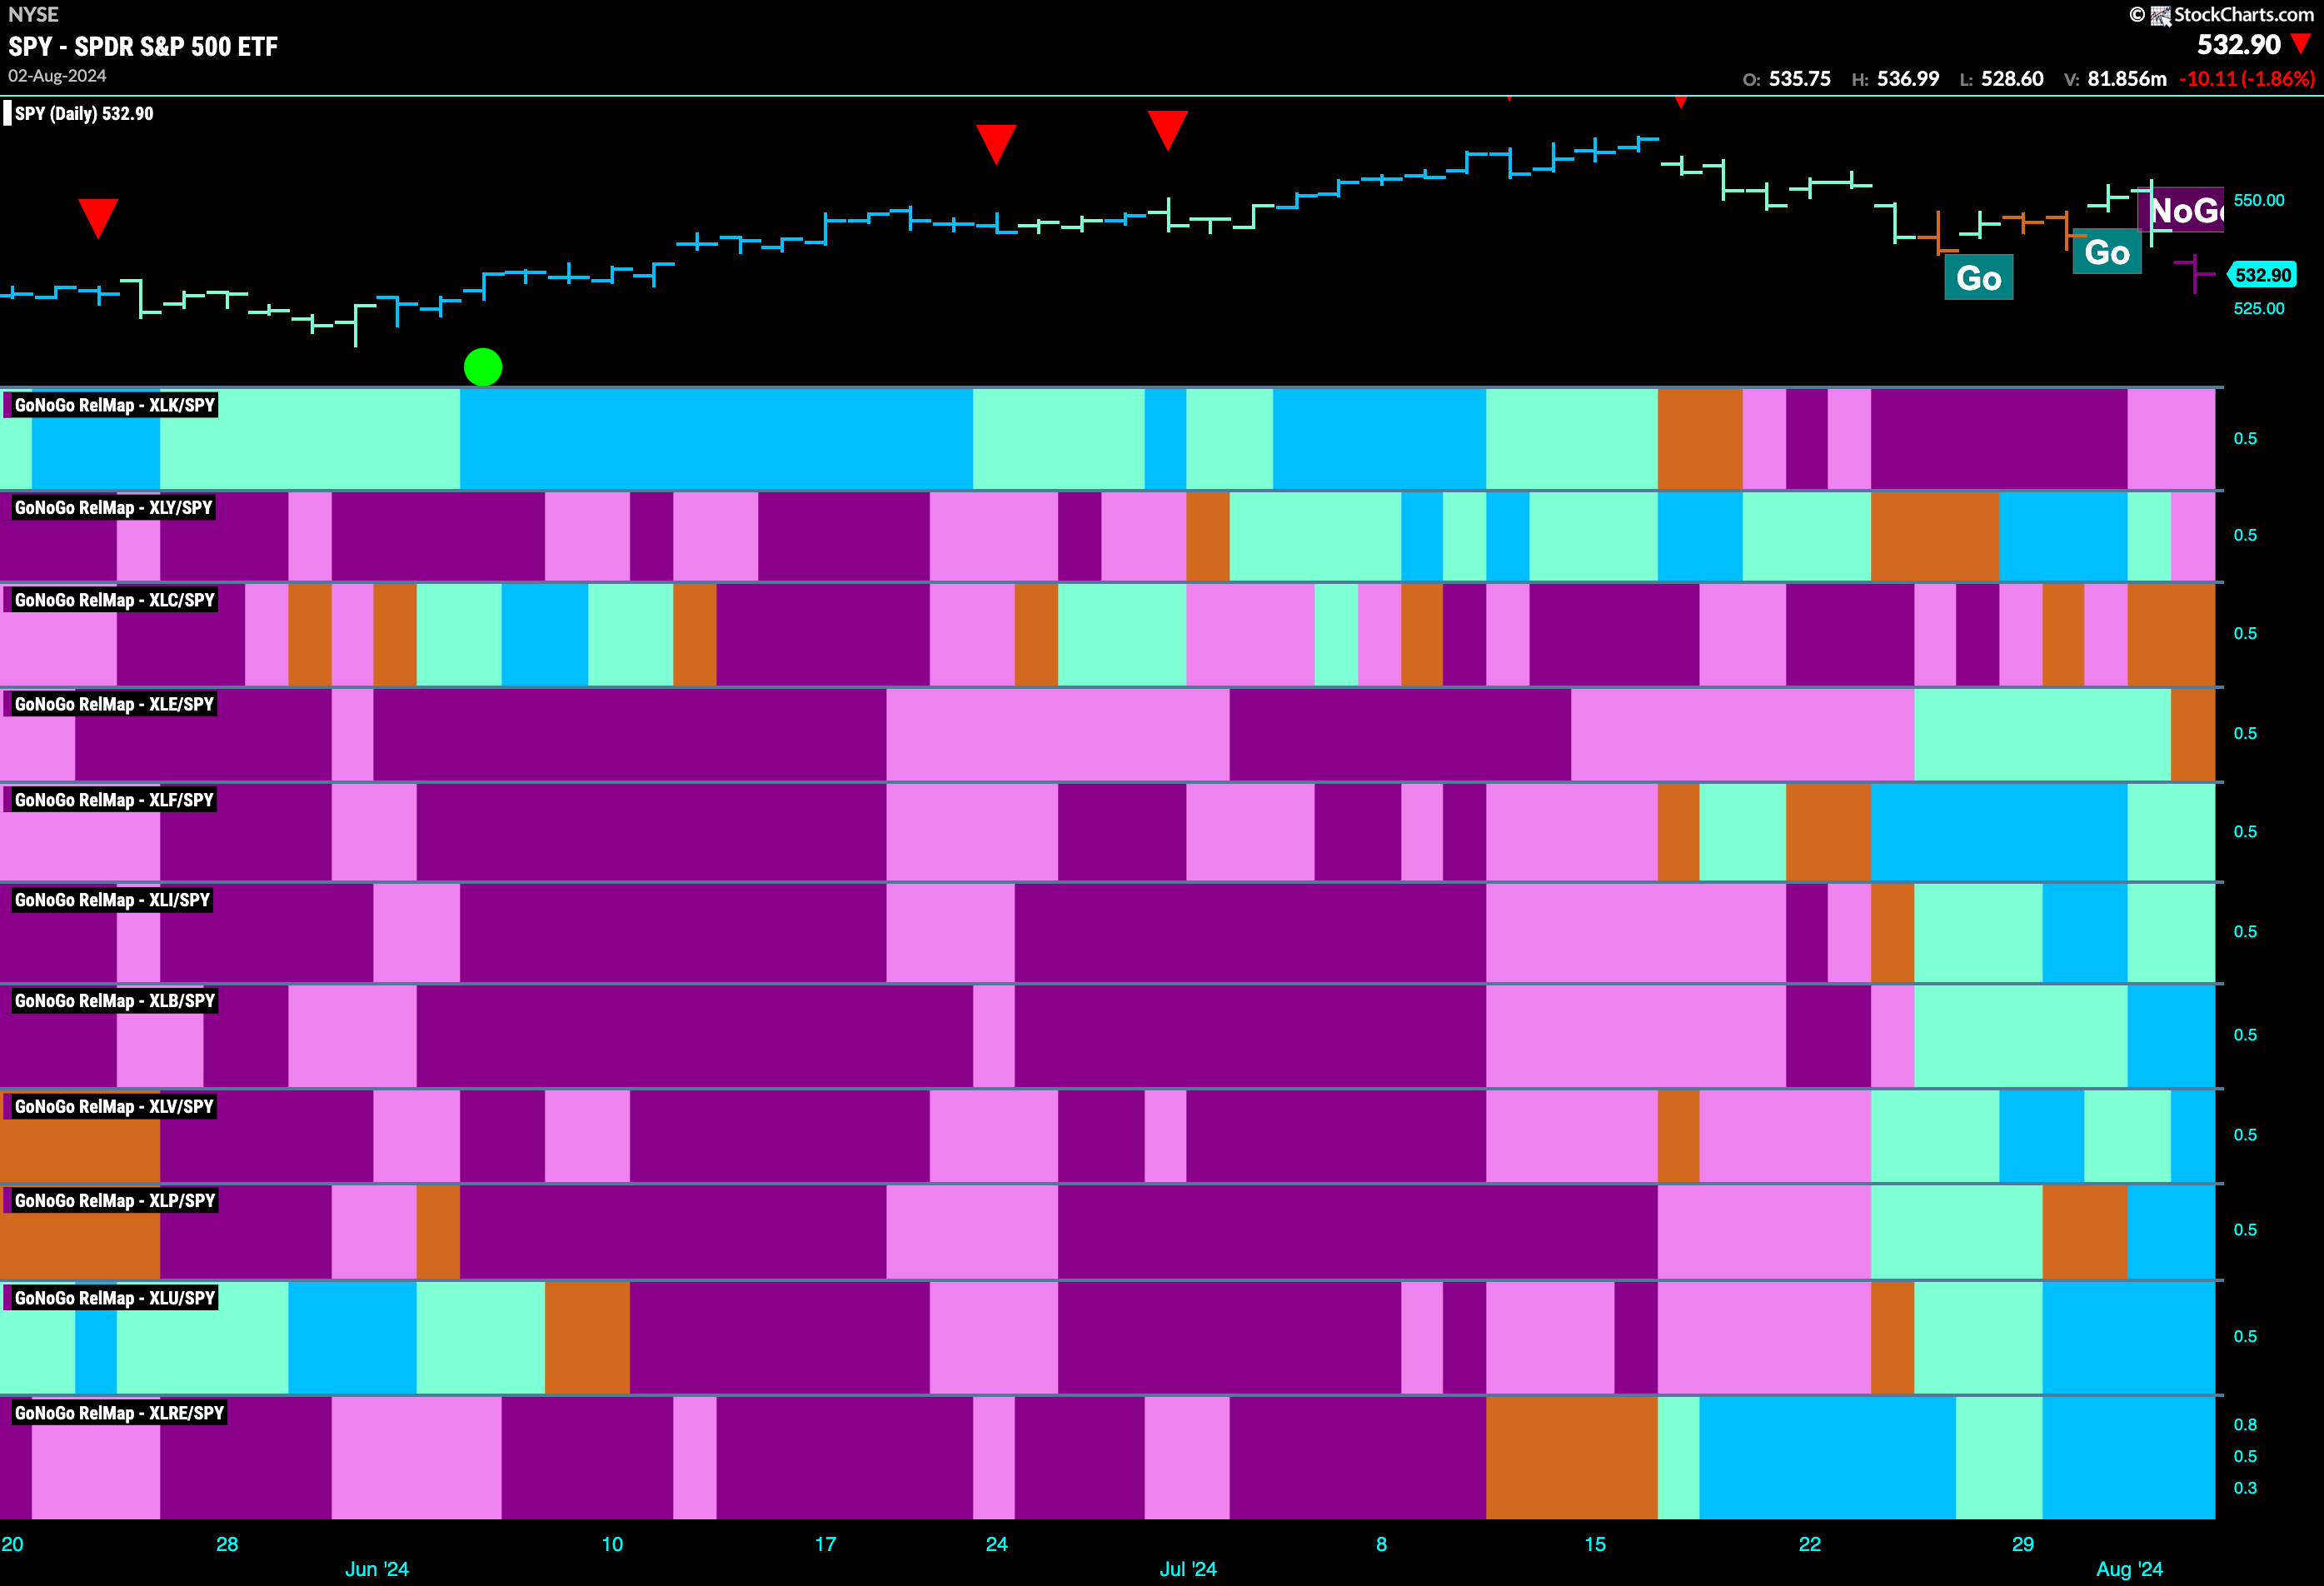
Task: Click the green circle signal marker below price
Action: click(483, 367)
